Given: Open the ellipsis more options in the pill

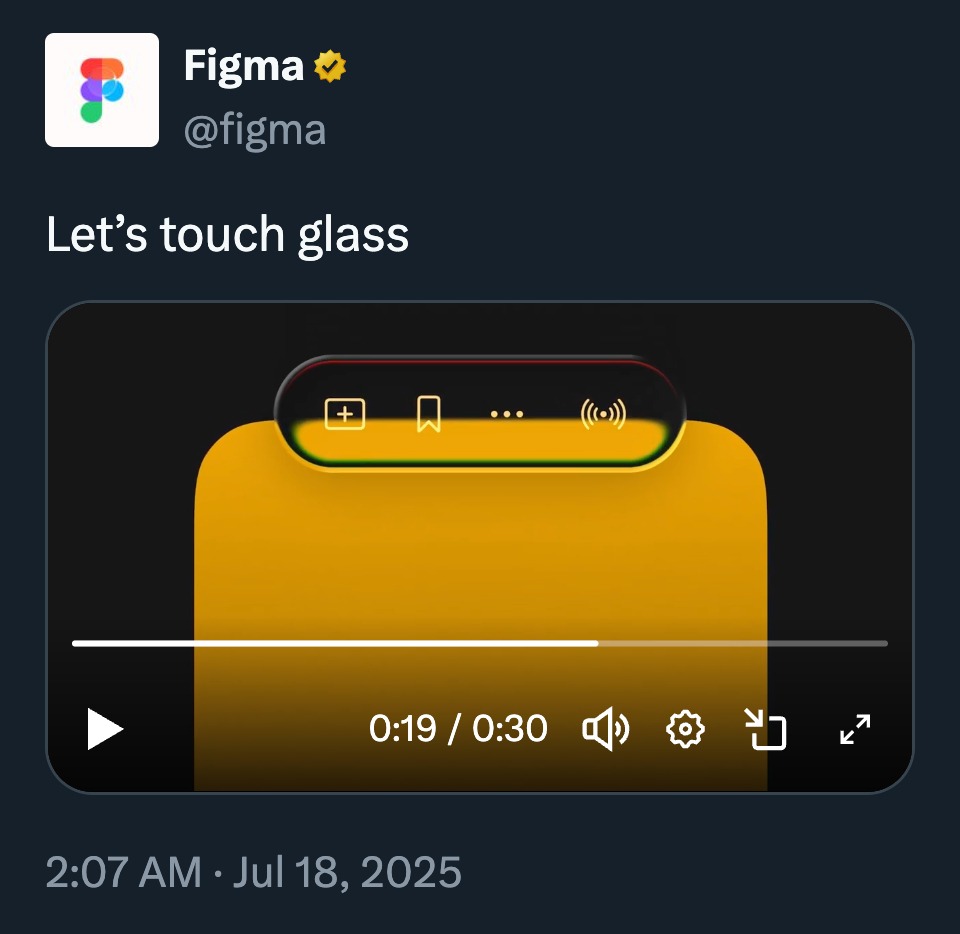Looking at the screenshot, I should 507,413.
